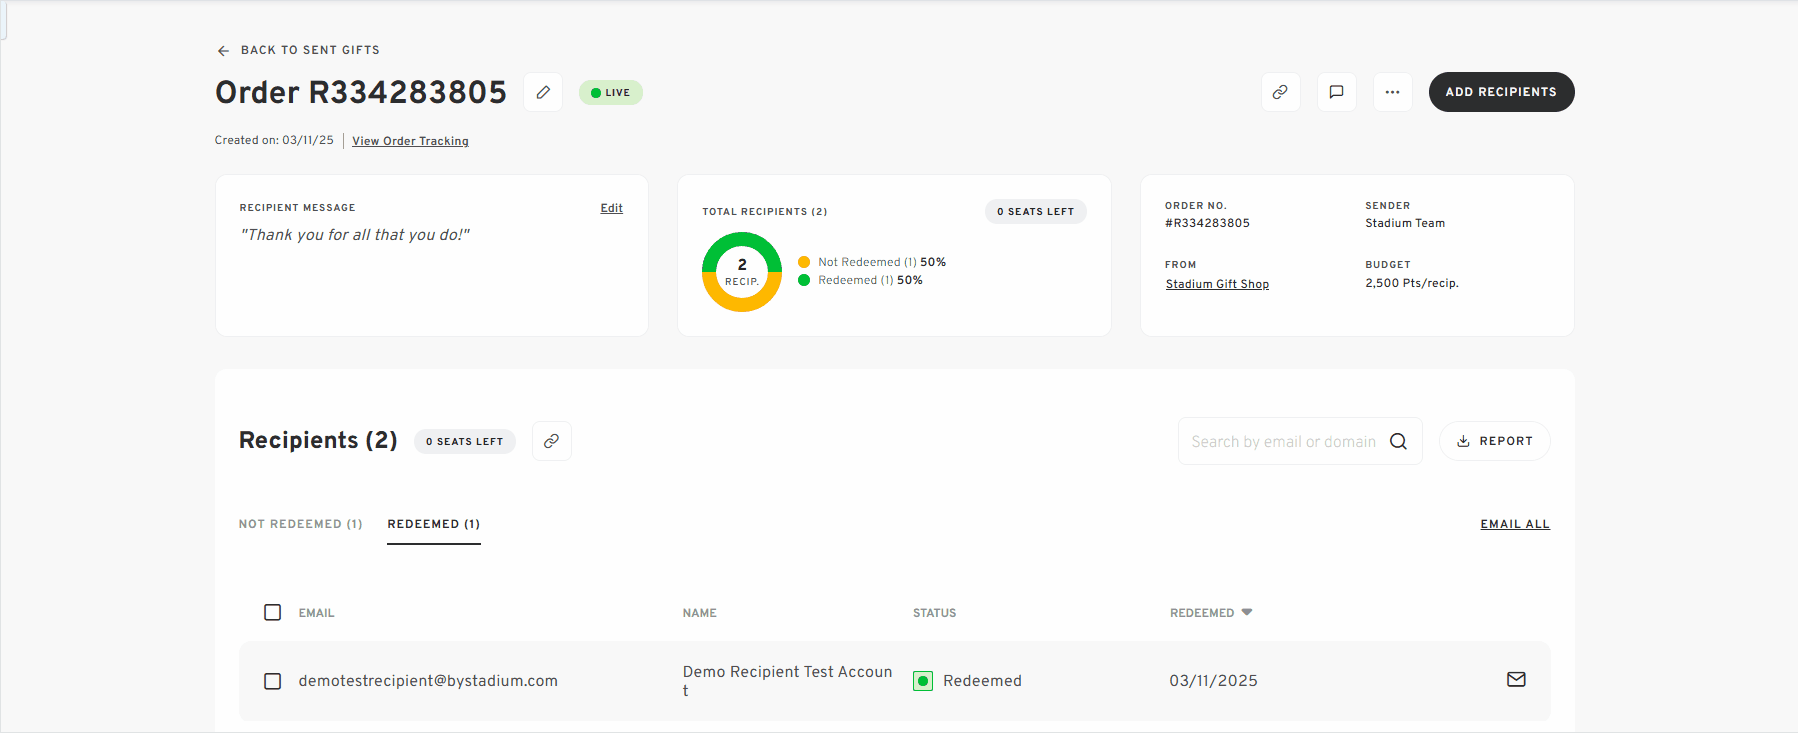This screenshot has height=733, width=1798.
Task: Click the order number #R334283805 text
Action: [x=1207, y=223]
